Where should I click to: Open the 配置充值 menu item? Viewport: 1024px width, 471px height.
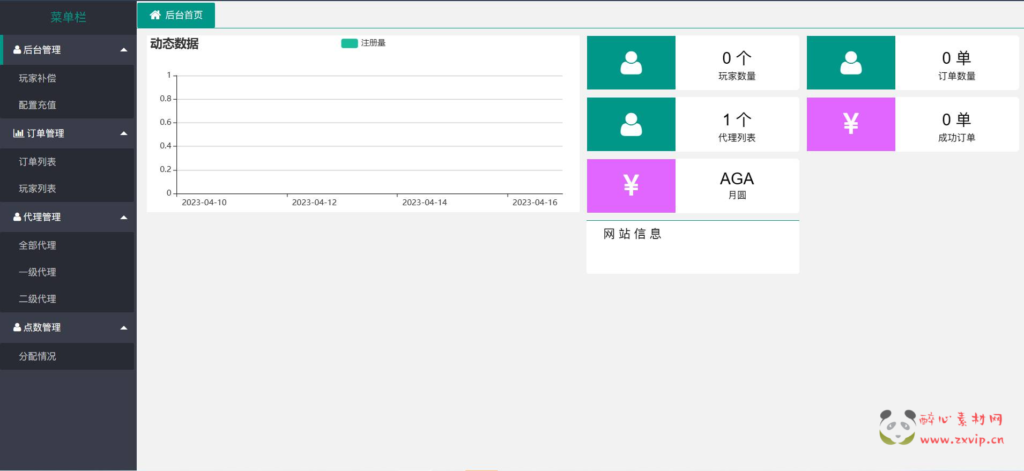click(x=38, y=104)
